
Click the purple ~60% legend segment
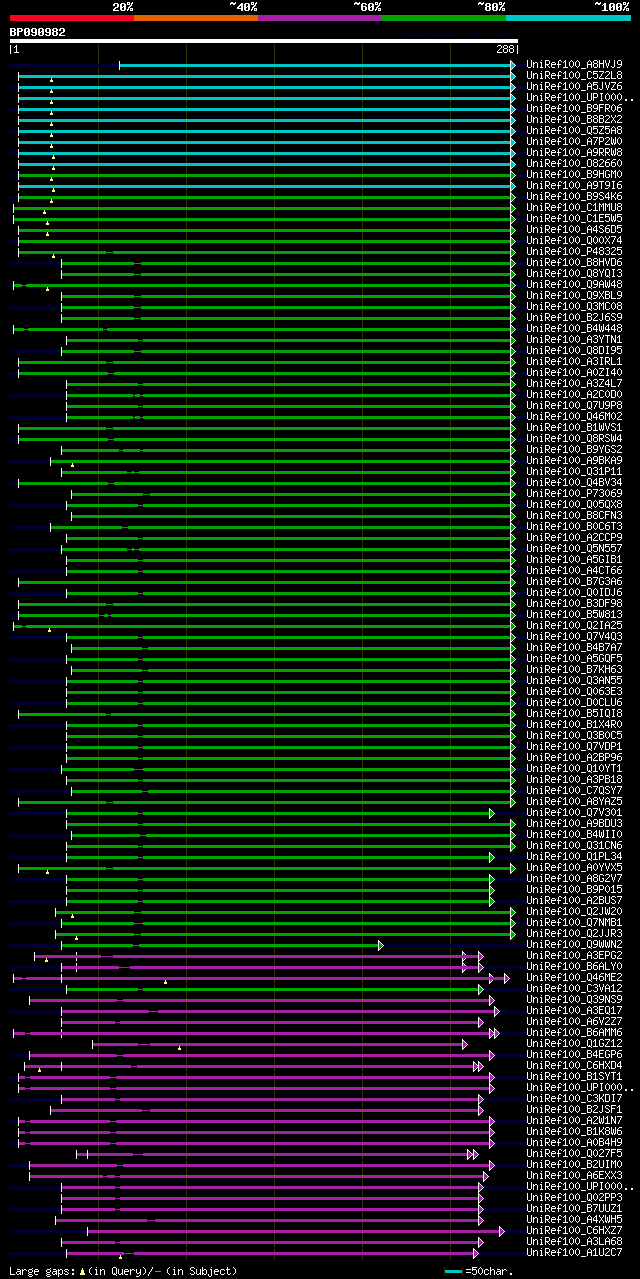320,18
